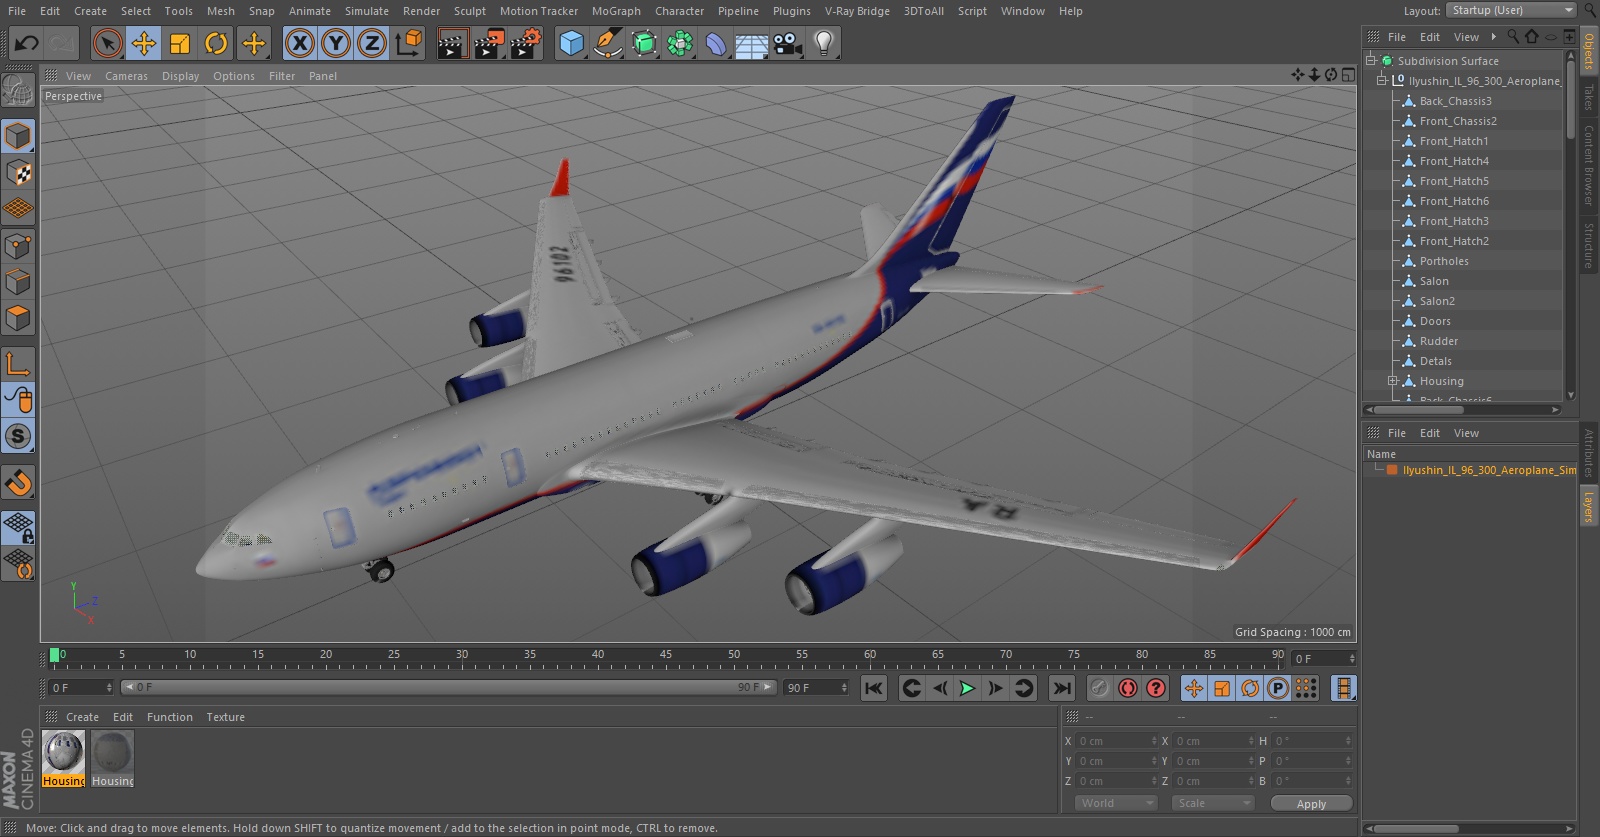
Task: Open material manager Texture menu
Action: pyautogui.click(x=225, y=717)
